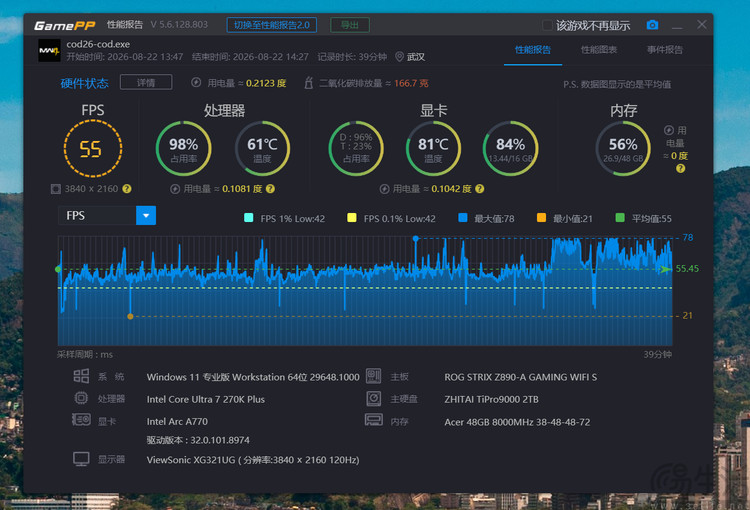Screen dimensions: 750x510
Task: Click the CPU chip icon beside 处理器 row
Action: 81,398
